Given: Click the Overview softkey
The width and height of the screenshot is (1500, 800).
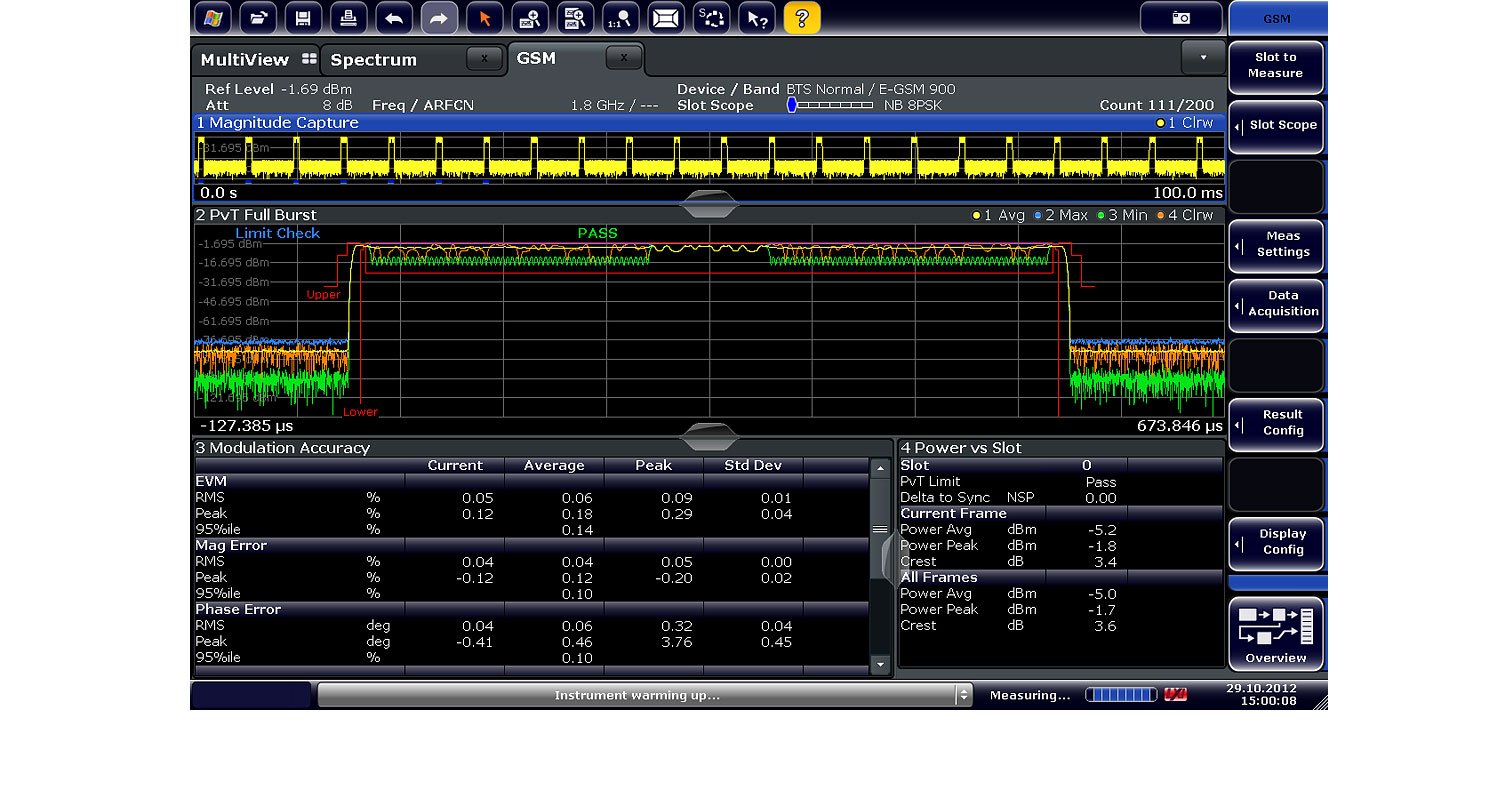Looking at the screenshot, I should [1276, 634].
